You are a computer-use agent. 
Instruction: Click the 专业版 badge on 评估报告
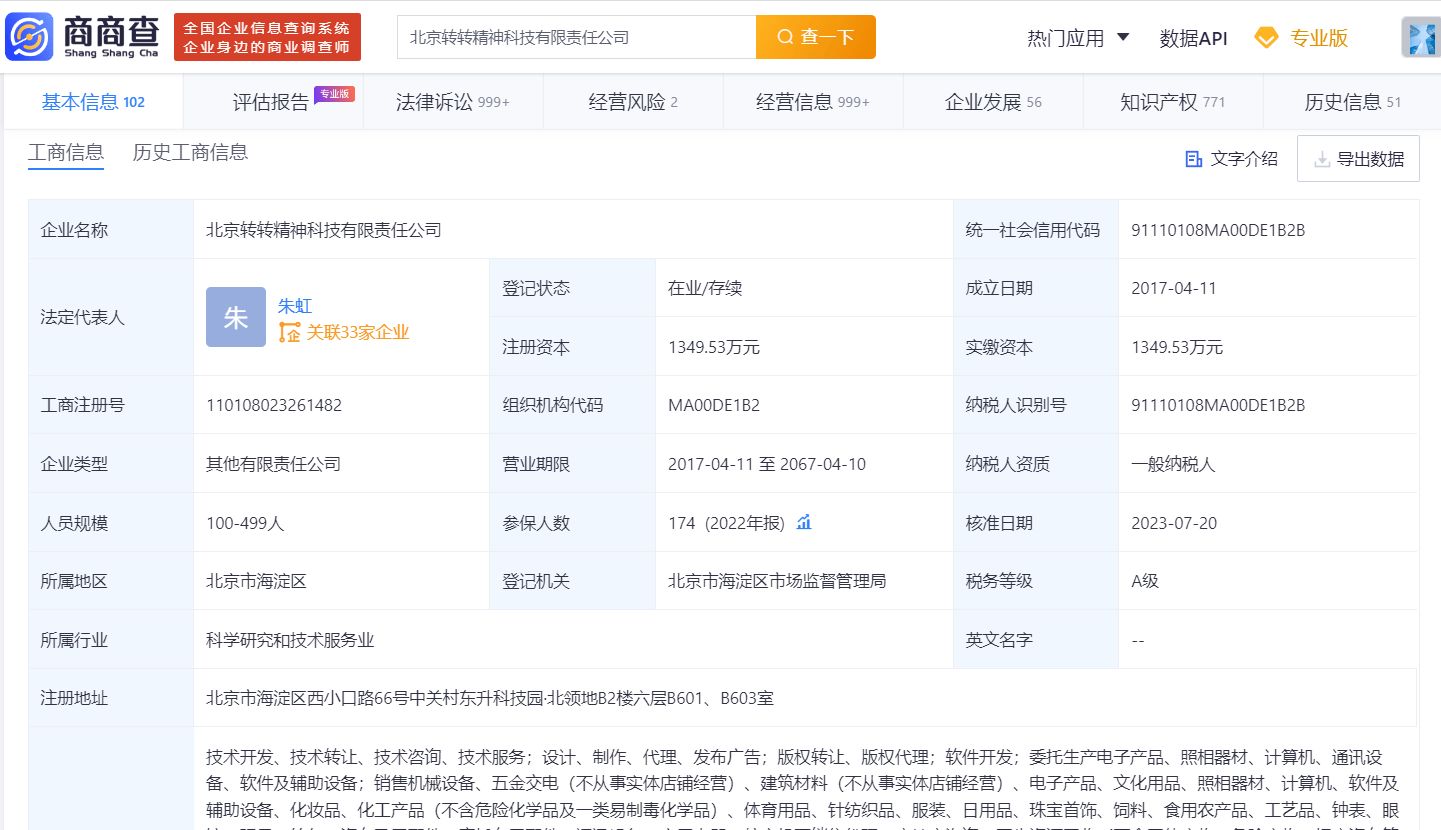coord(334,93)
